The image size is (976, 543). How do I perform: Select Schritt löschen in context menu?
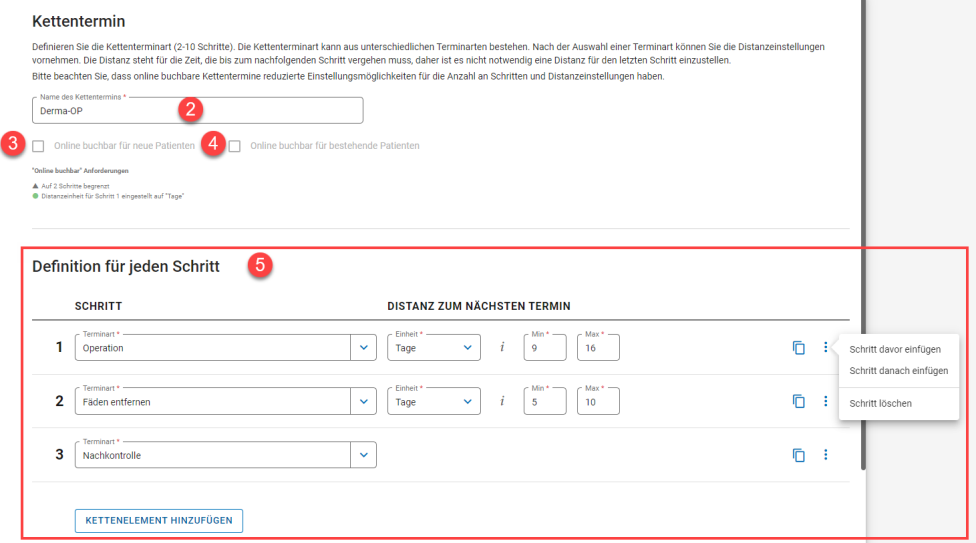click(x=880, y=404)
